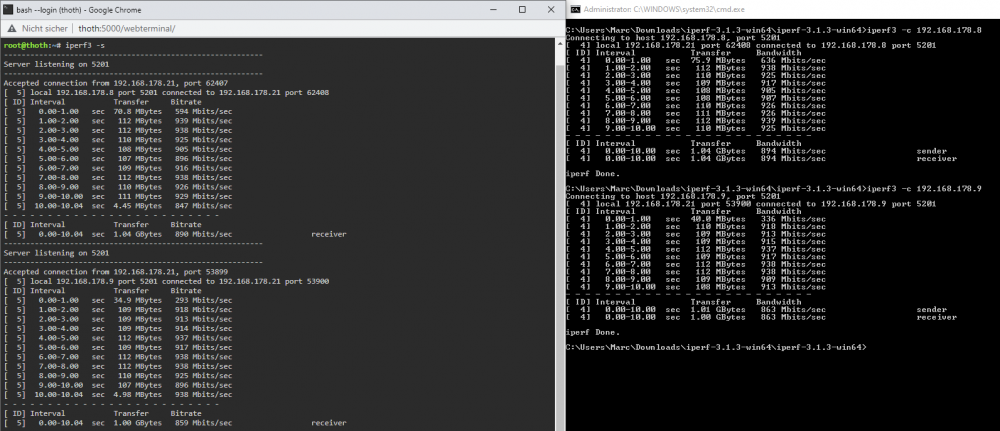Click the '859 Mbits/sec' receiver summary bitrate
This screenshot has height=431, width=1000.
(202, 423)
